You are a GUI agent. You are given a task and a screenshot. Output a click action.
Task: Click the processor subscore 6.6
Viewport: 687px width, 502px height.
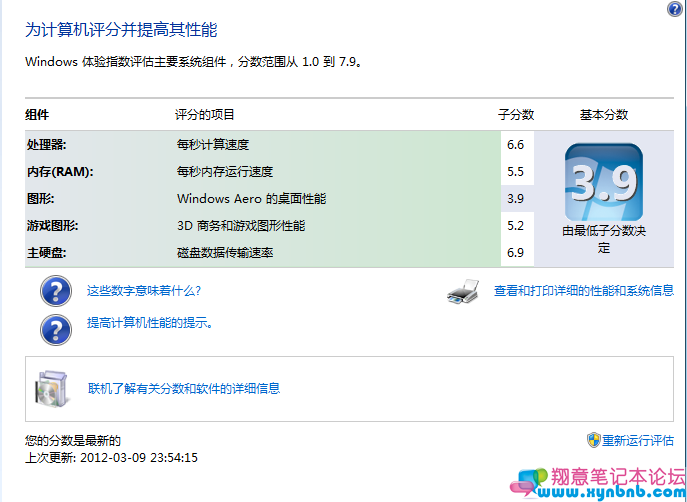coord(515,145)
